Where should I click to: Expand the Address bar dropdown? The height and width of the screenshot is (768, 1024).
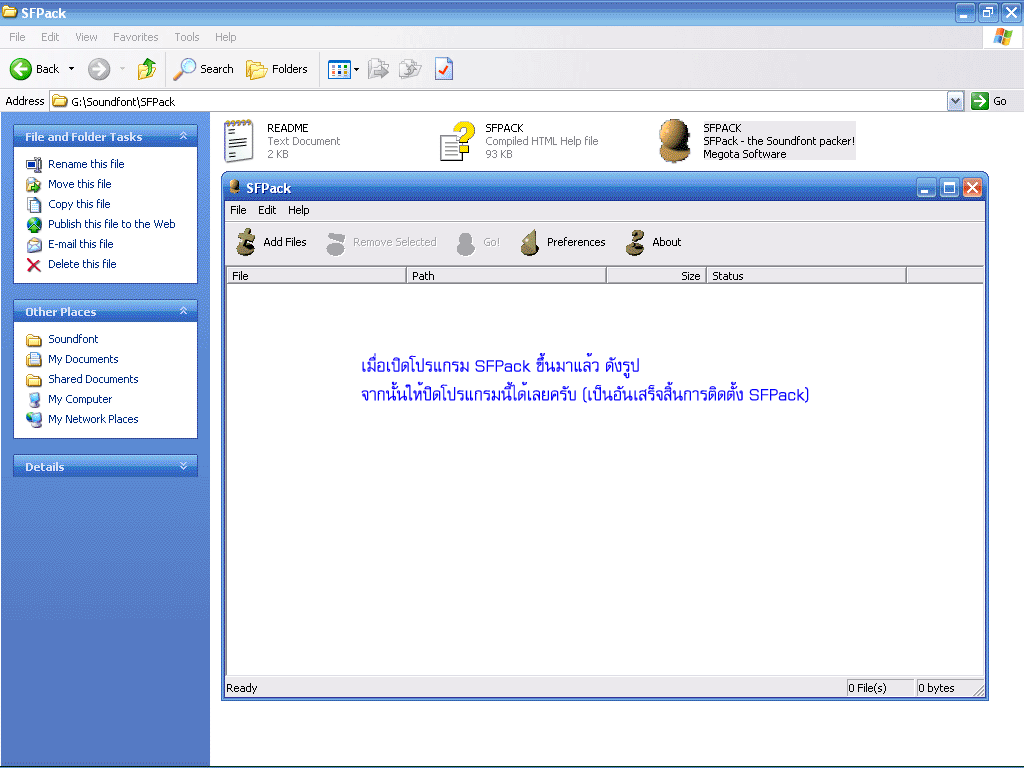pyautogui.click(x=955, y=101)
